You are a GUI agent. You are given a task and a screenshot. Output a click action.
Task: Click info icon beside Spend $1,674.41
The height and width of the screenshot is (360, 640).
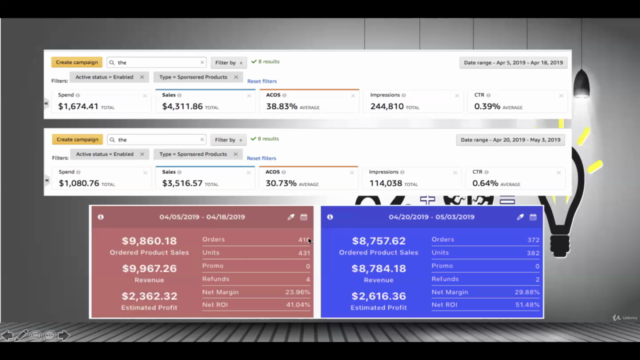[x=78, y=95]
